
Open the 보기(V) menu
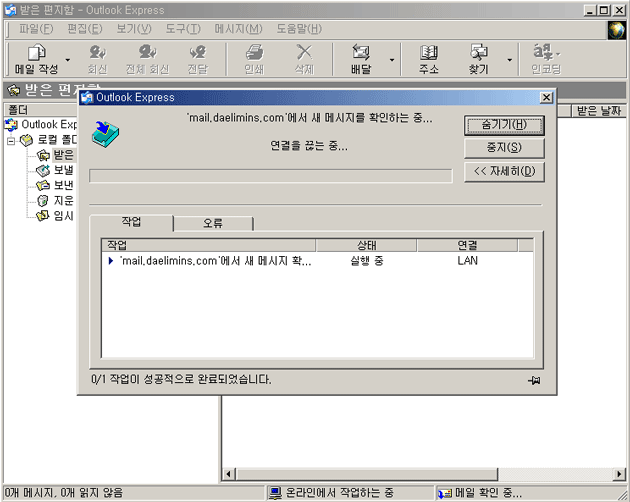pos(134,29)
